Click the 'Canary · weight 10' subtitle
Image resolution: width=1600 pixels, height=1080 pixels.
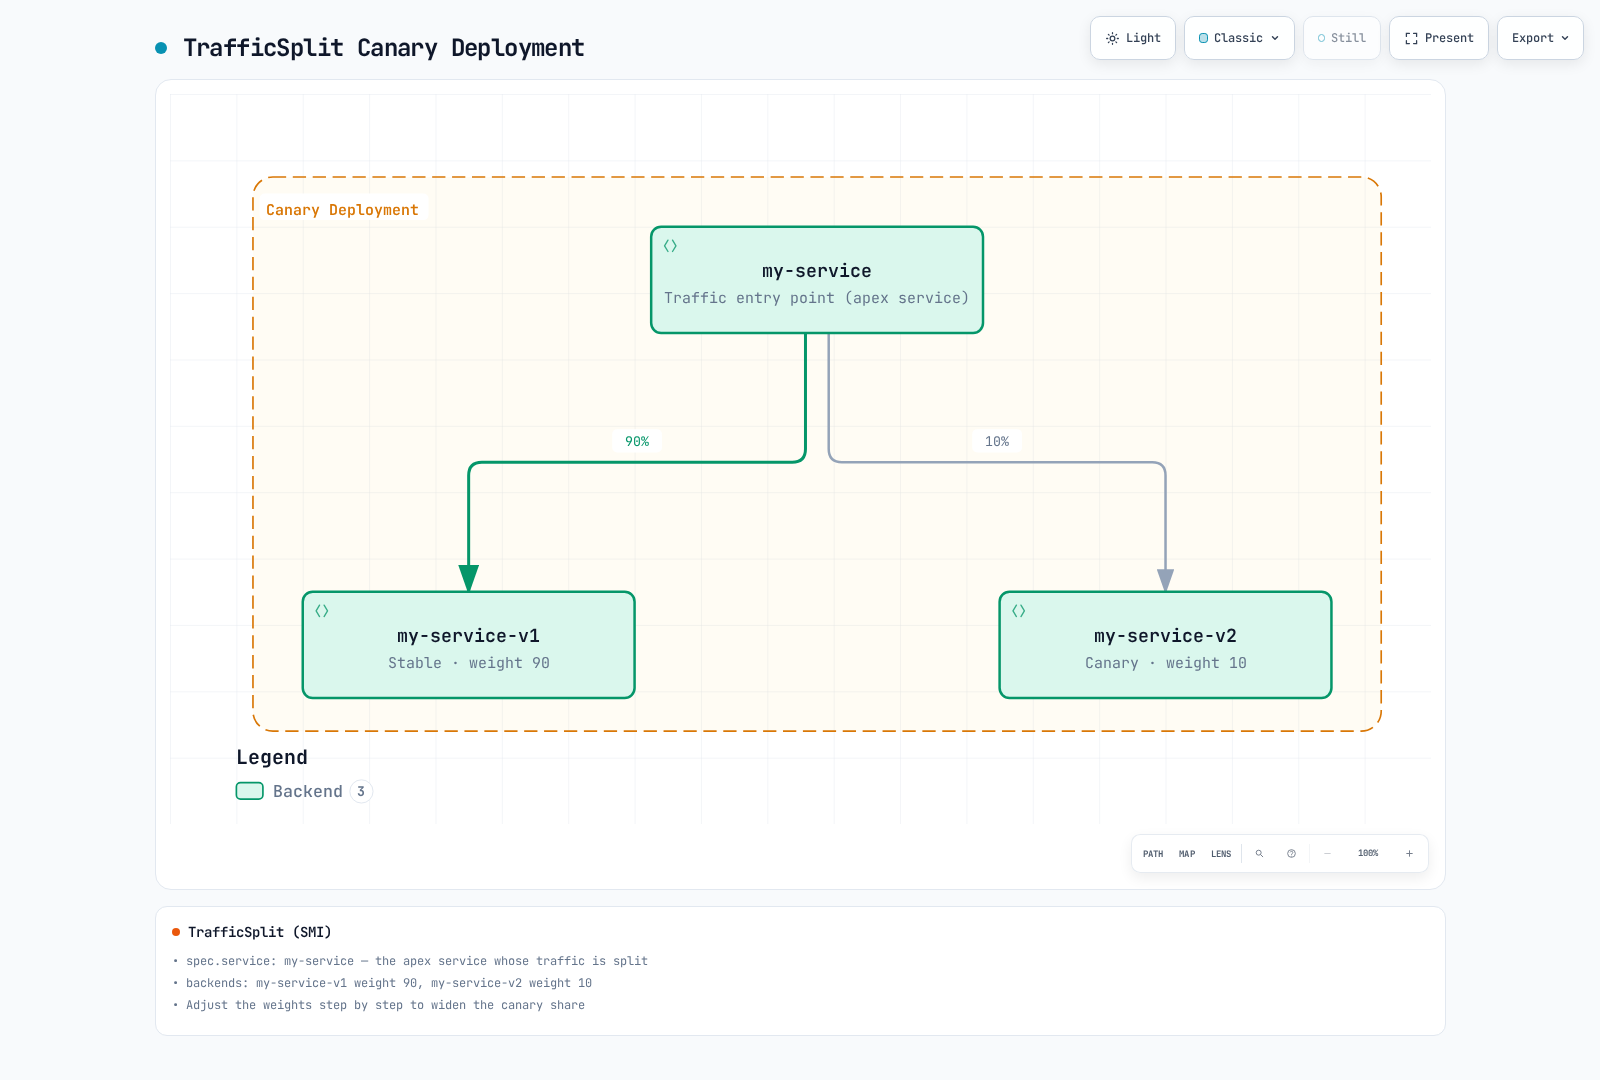(1166, 663)
